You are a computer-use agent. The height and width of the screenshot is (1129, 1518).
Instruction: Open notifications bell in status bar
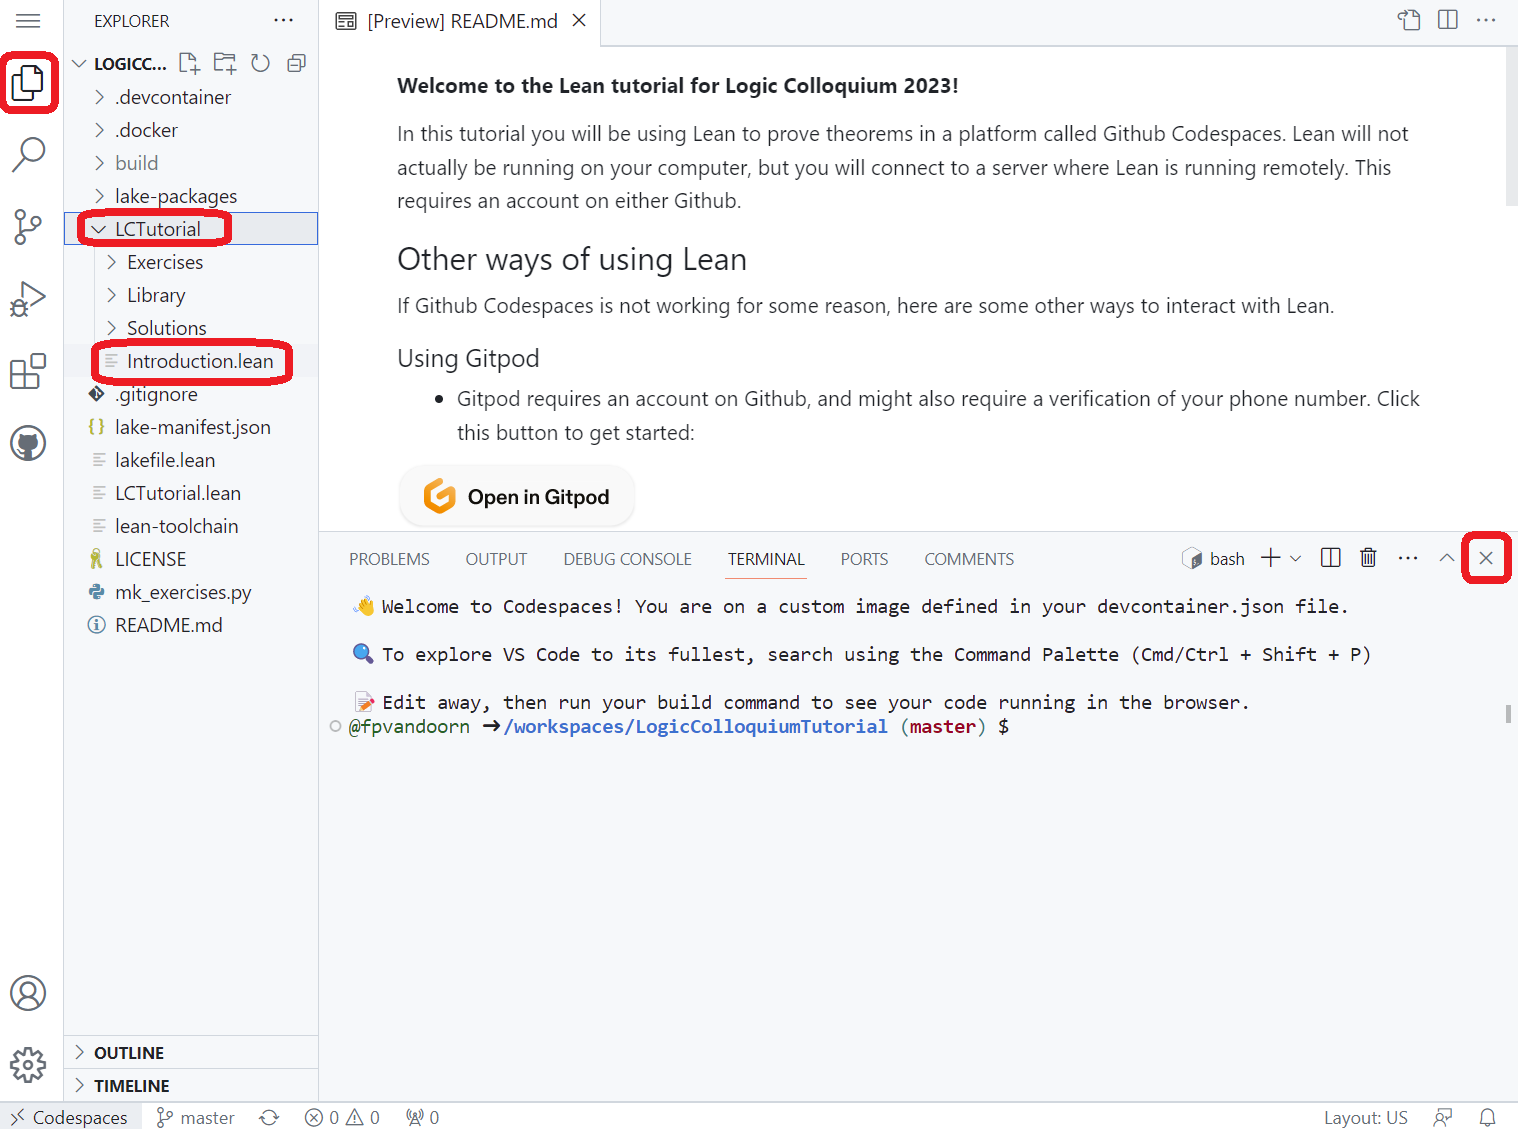pos(1487,1117)
